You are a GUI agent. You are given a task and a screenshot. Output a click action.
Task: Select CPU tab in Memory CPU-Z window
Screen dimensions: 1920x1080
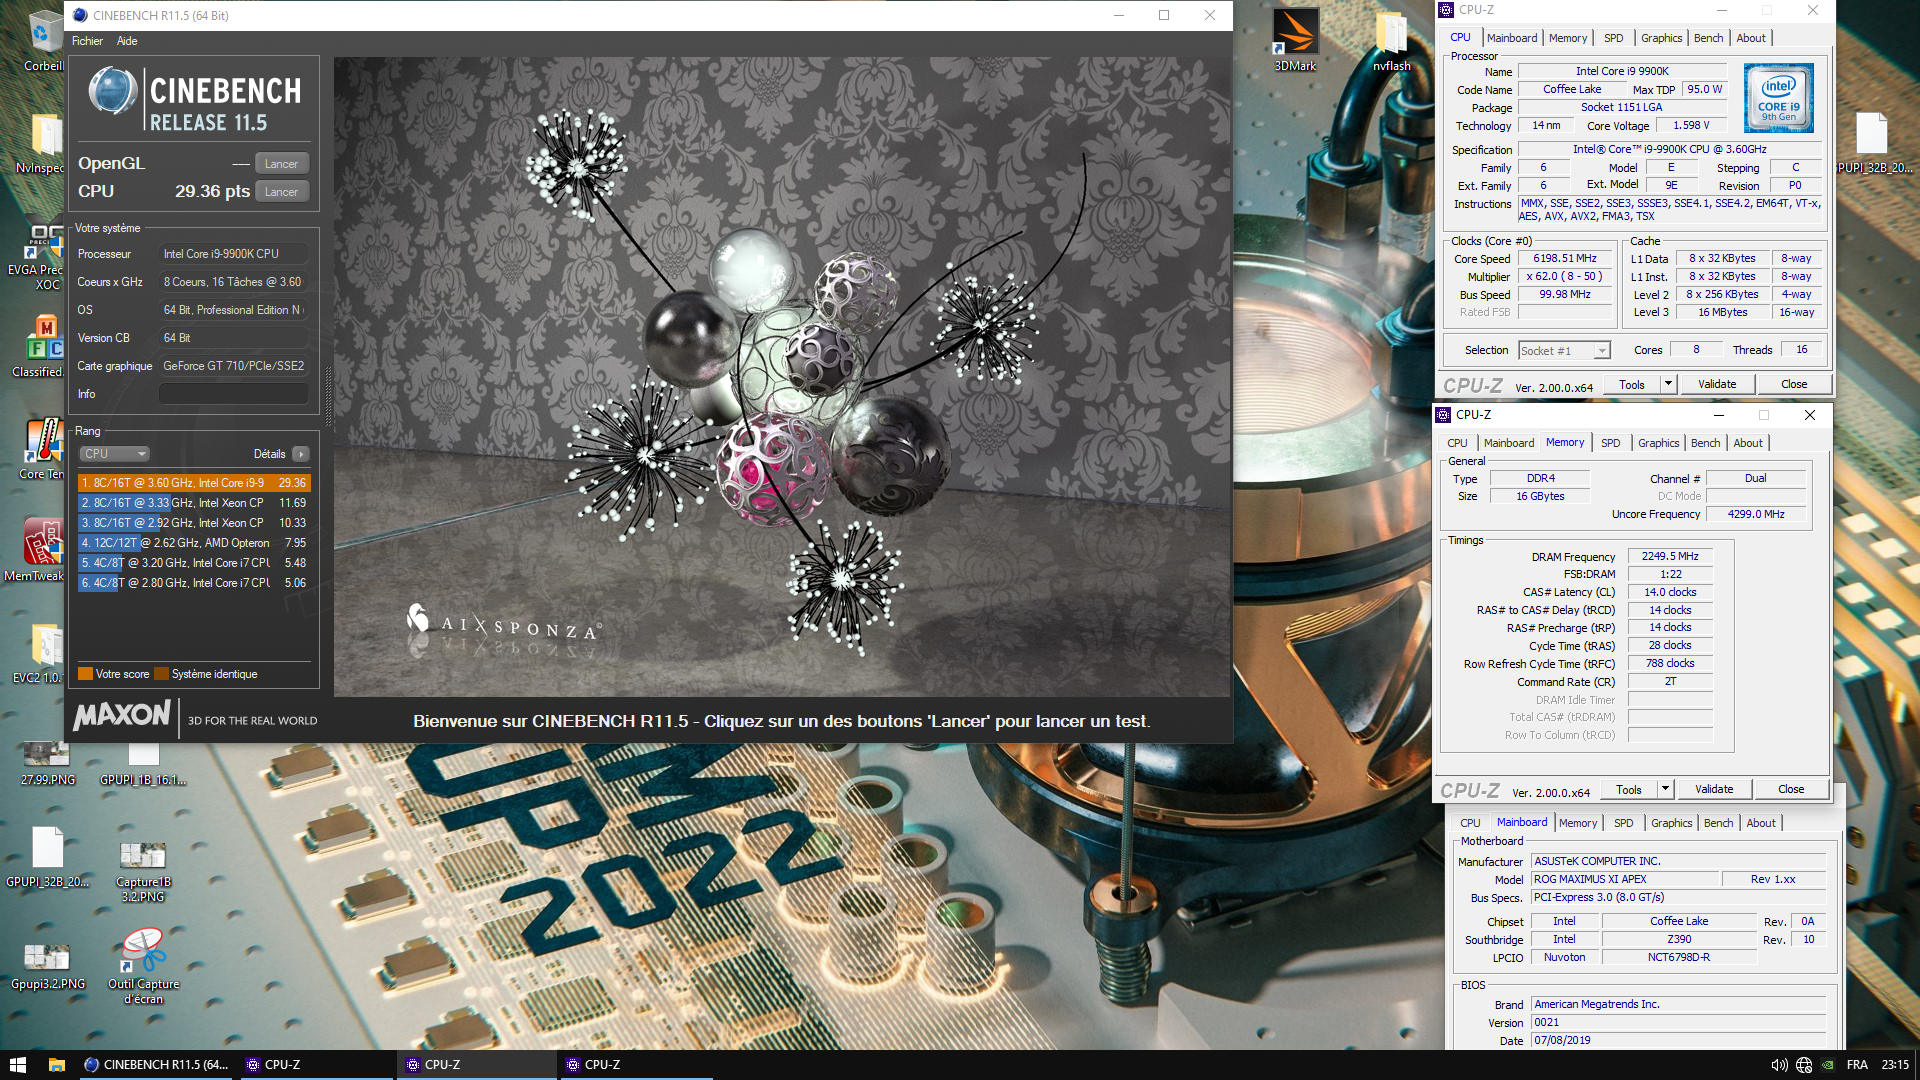pos(1458,443)
